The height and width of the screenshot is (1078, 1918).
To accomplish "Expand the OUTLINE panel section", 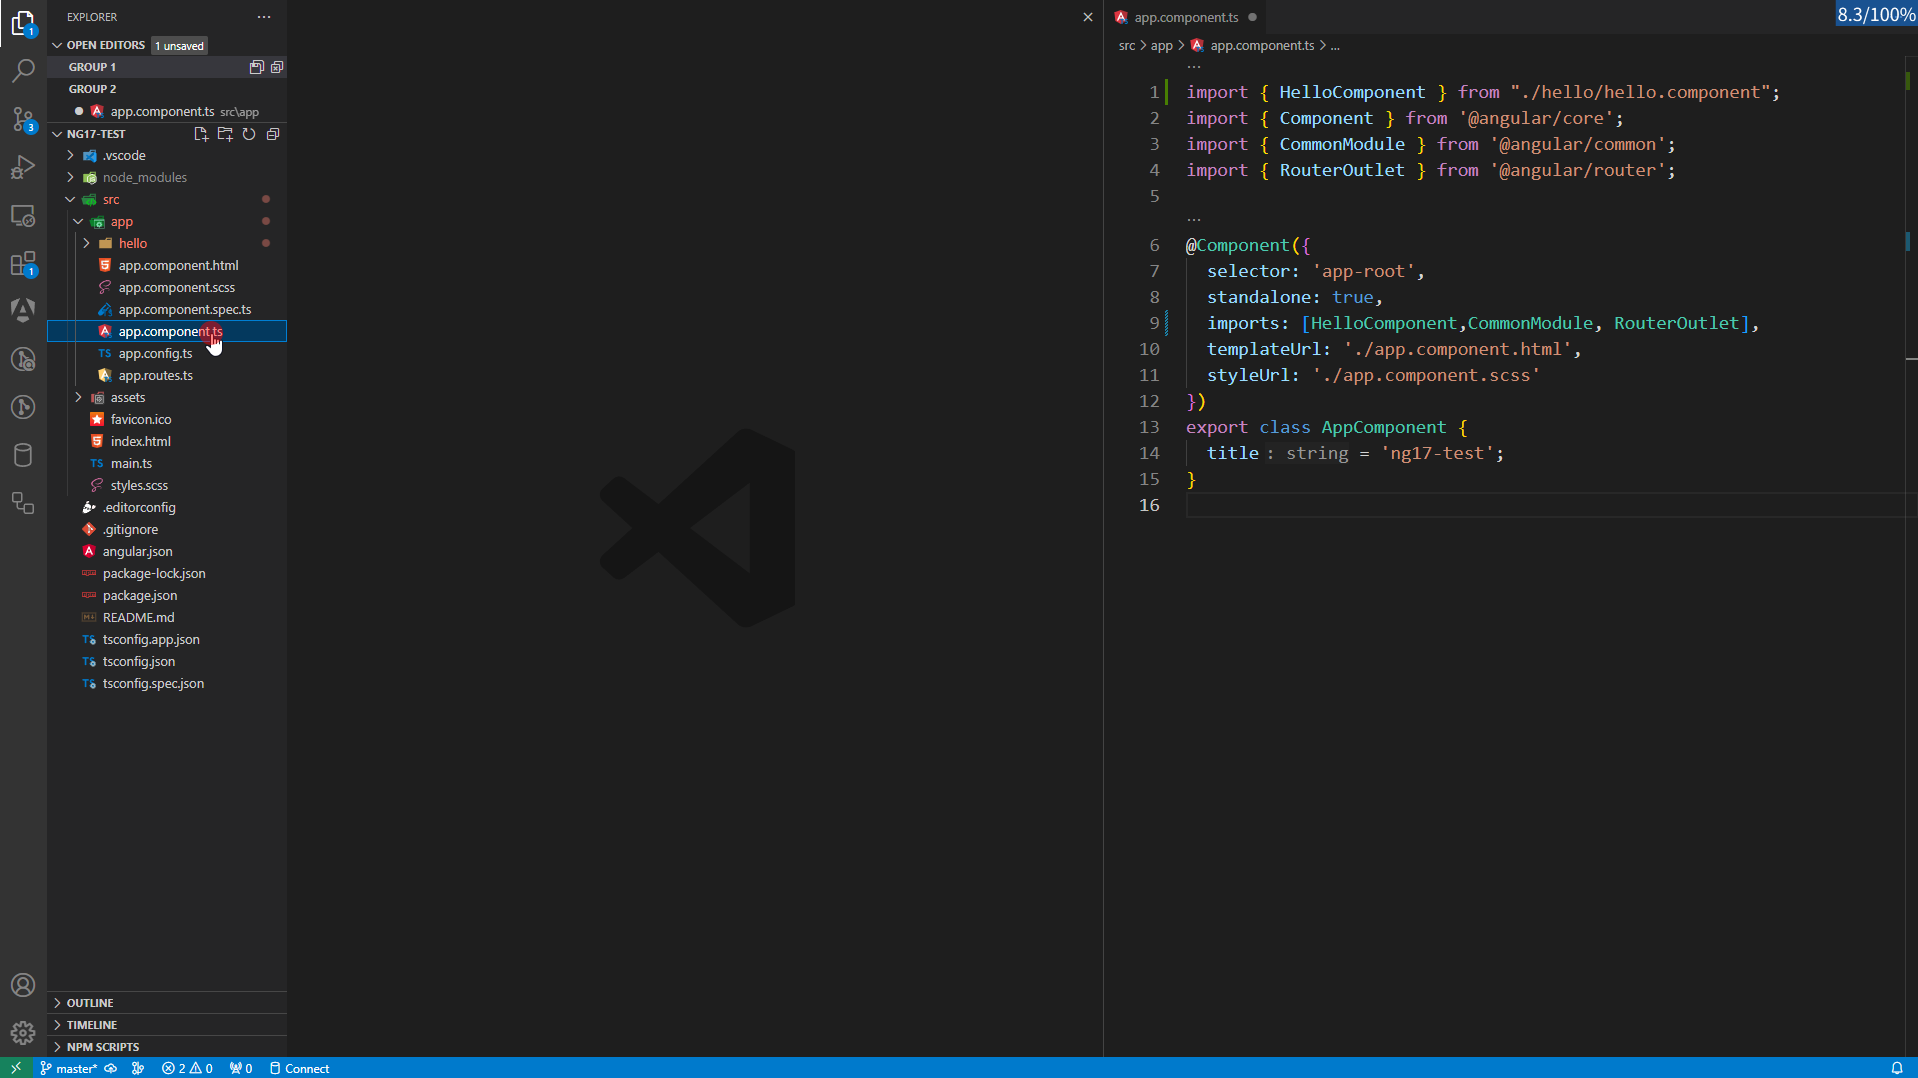I will click(x=90, y=1003).
